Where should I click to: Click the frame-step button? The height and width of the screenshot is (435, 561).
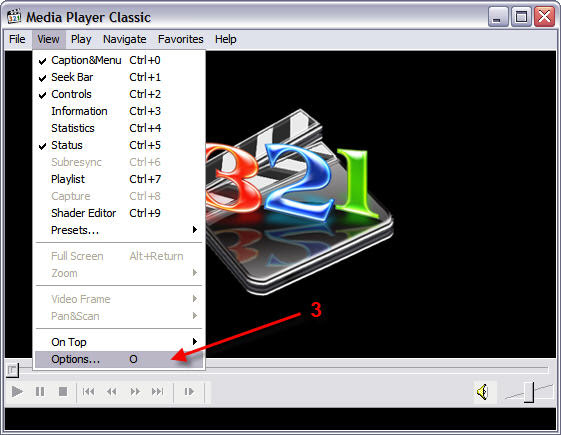click(x=189, y=392)
